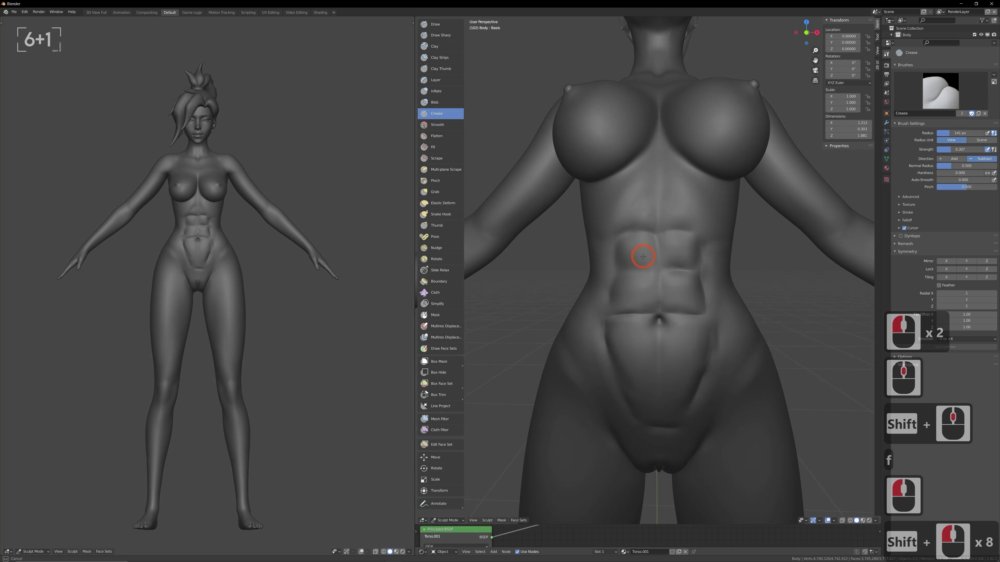Set brush direction to Add

[953, 158]
